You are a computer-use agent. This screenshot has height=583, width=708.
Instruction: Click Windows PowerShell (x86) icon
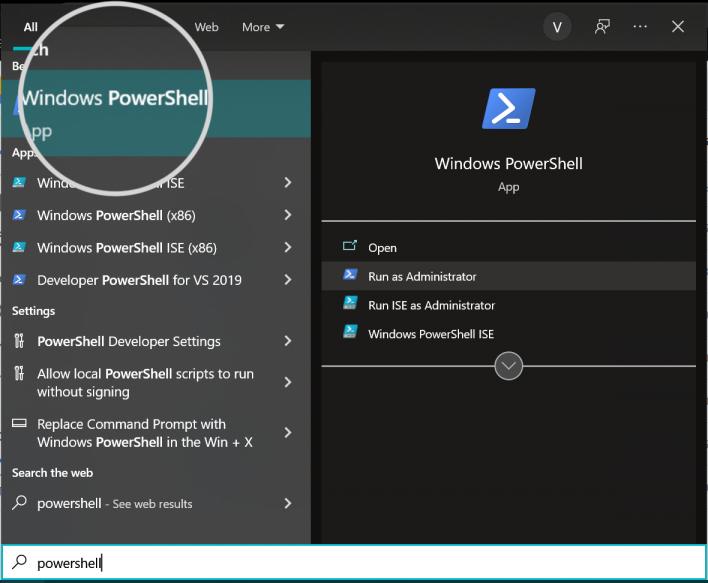point(19,215)
